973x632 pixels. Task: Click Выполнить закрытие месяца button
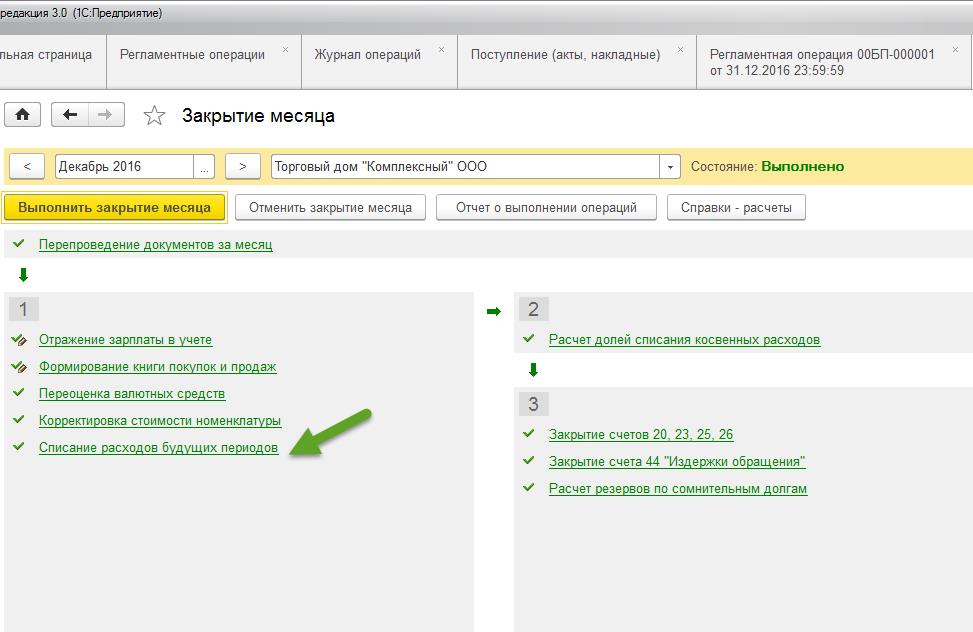click(114, 207)
